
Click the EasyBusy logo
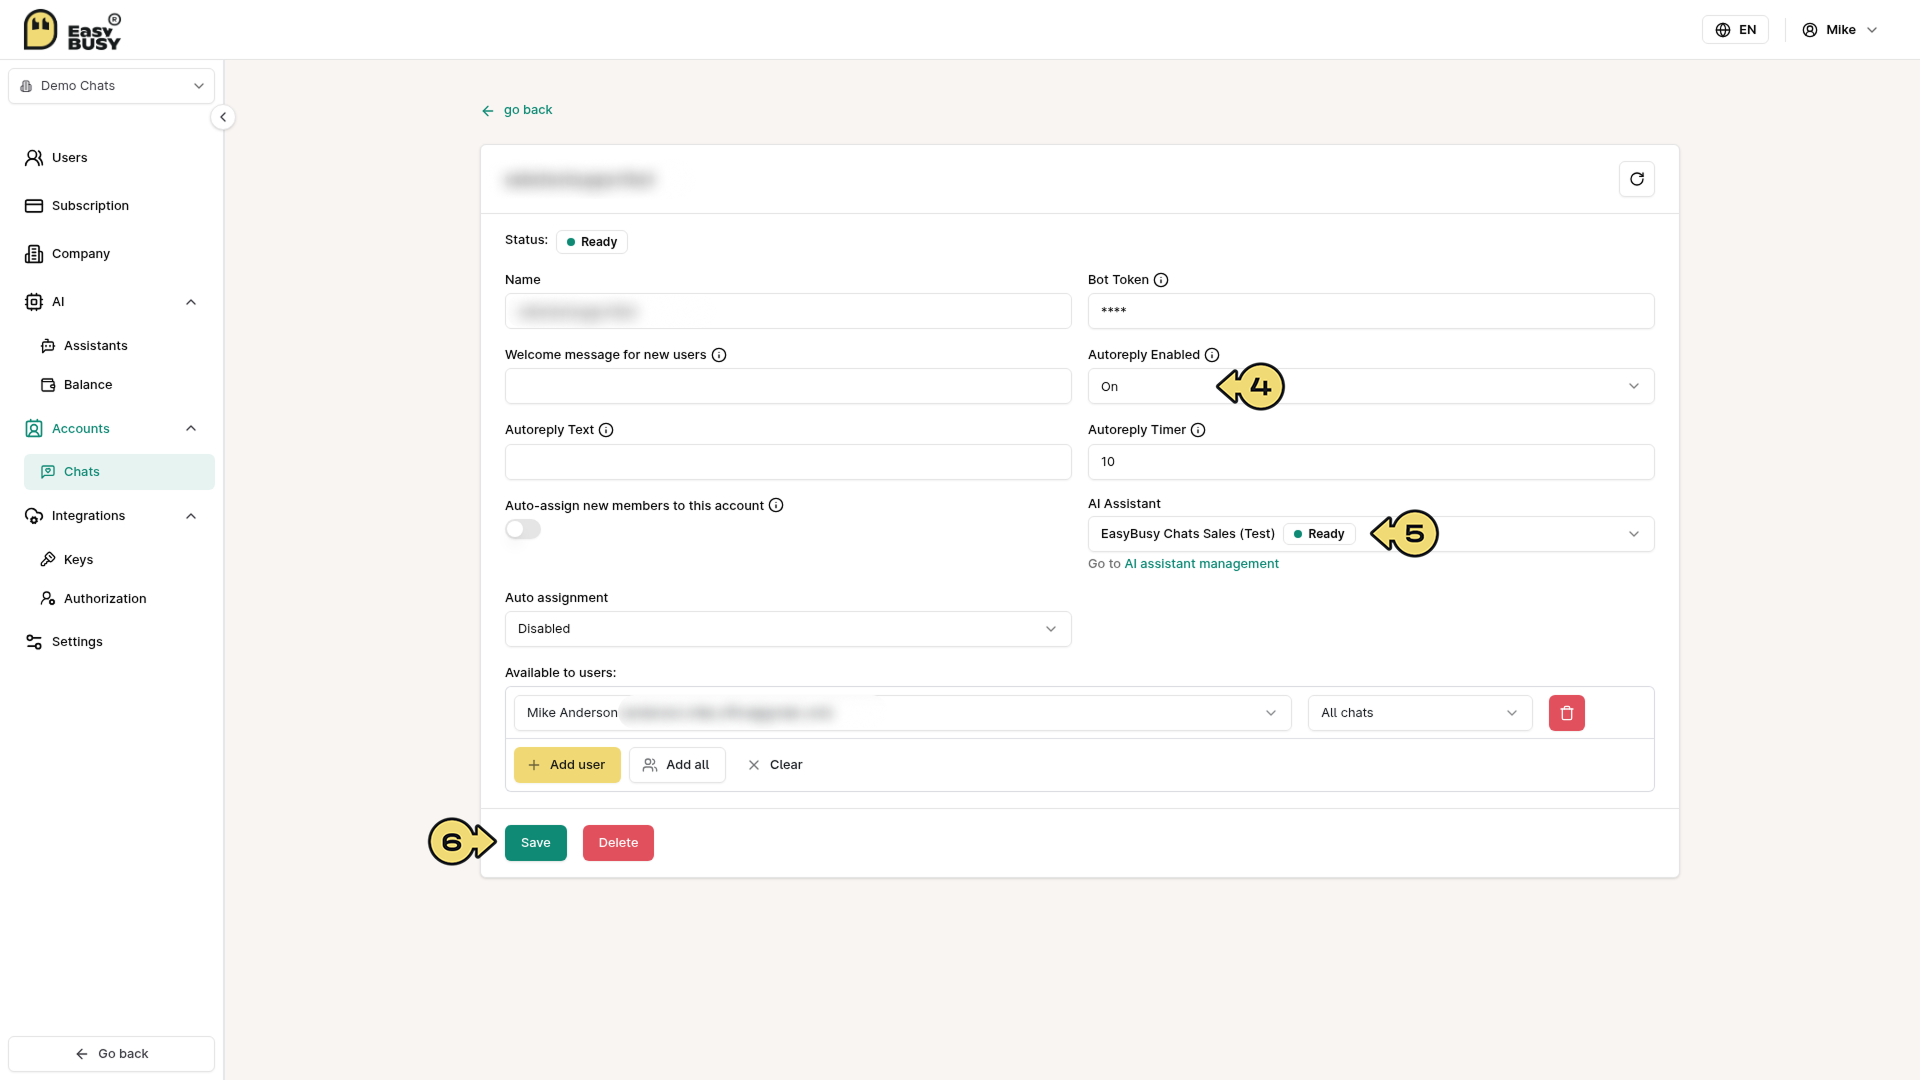tap(72, 30)
